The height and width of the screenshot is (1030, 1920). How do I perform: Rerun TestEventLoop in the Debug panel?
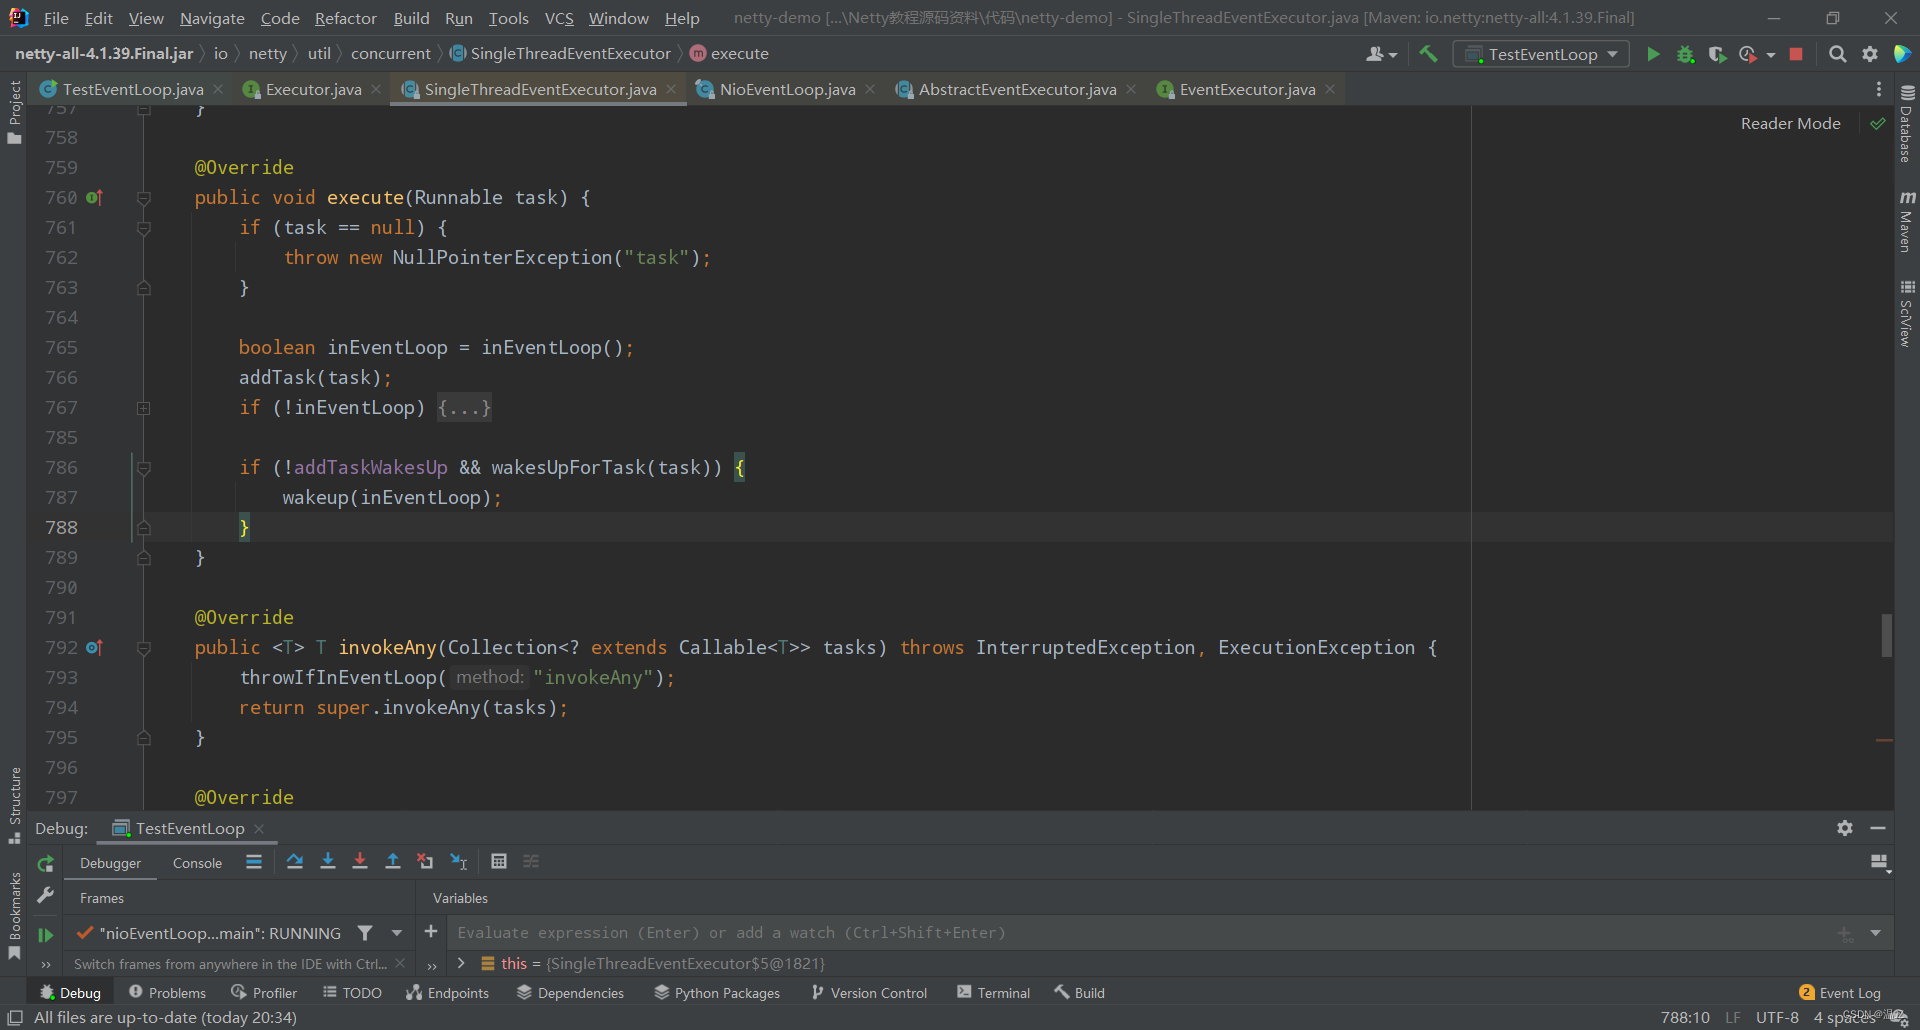point(45,863)
